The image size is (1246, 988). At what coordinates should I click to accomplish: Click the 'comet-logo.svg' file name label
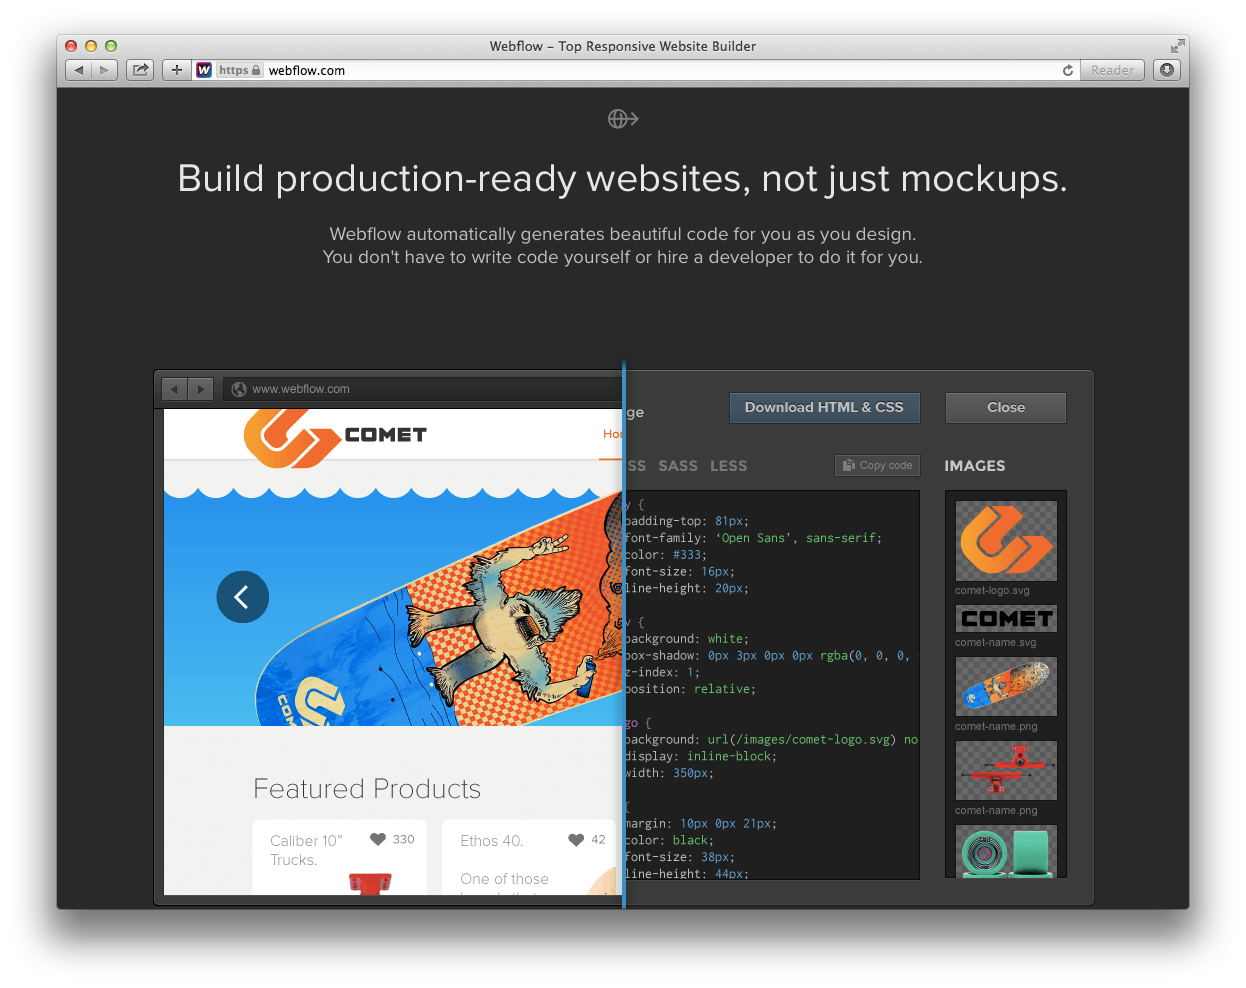[992, 590]
